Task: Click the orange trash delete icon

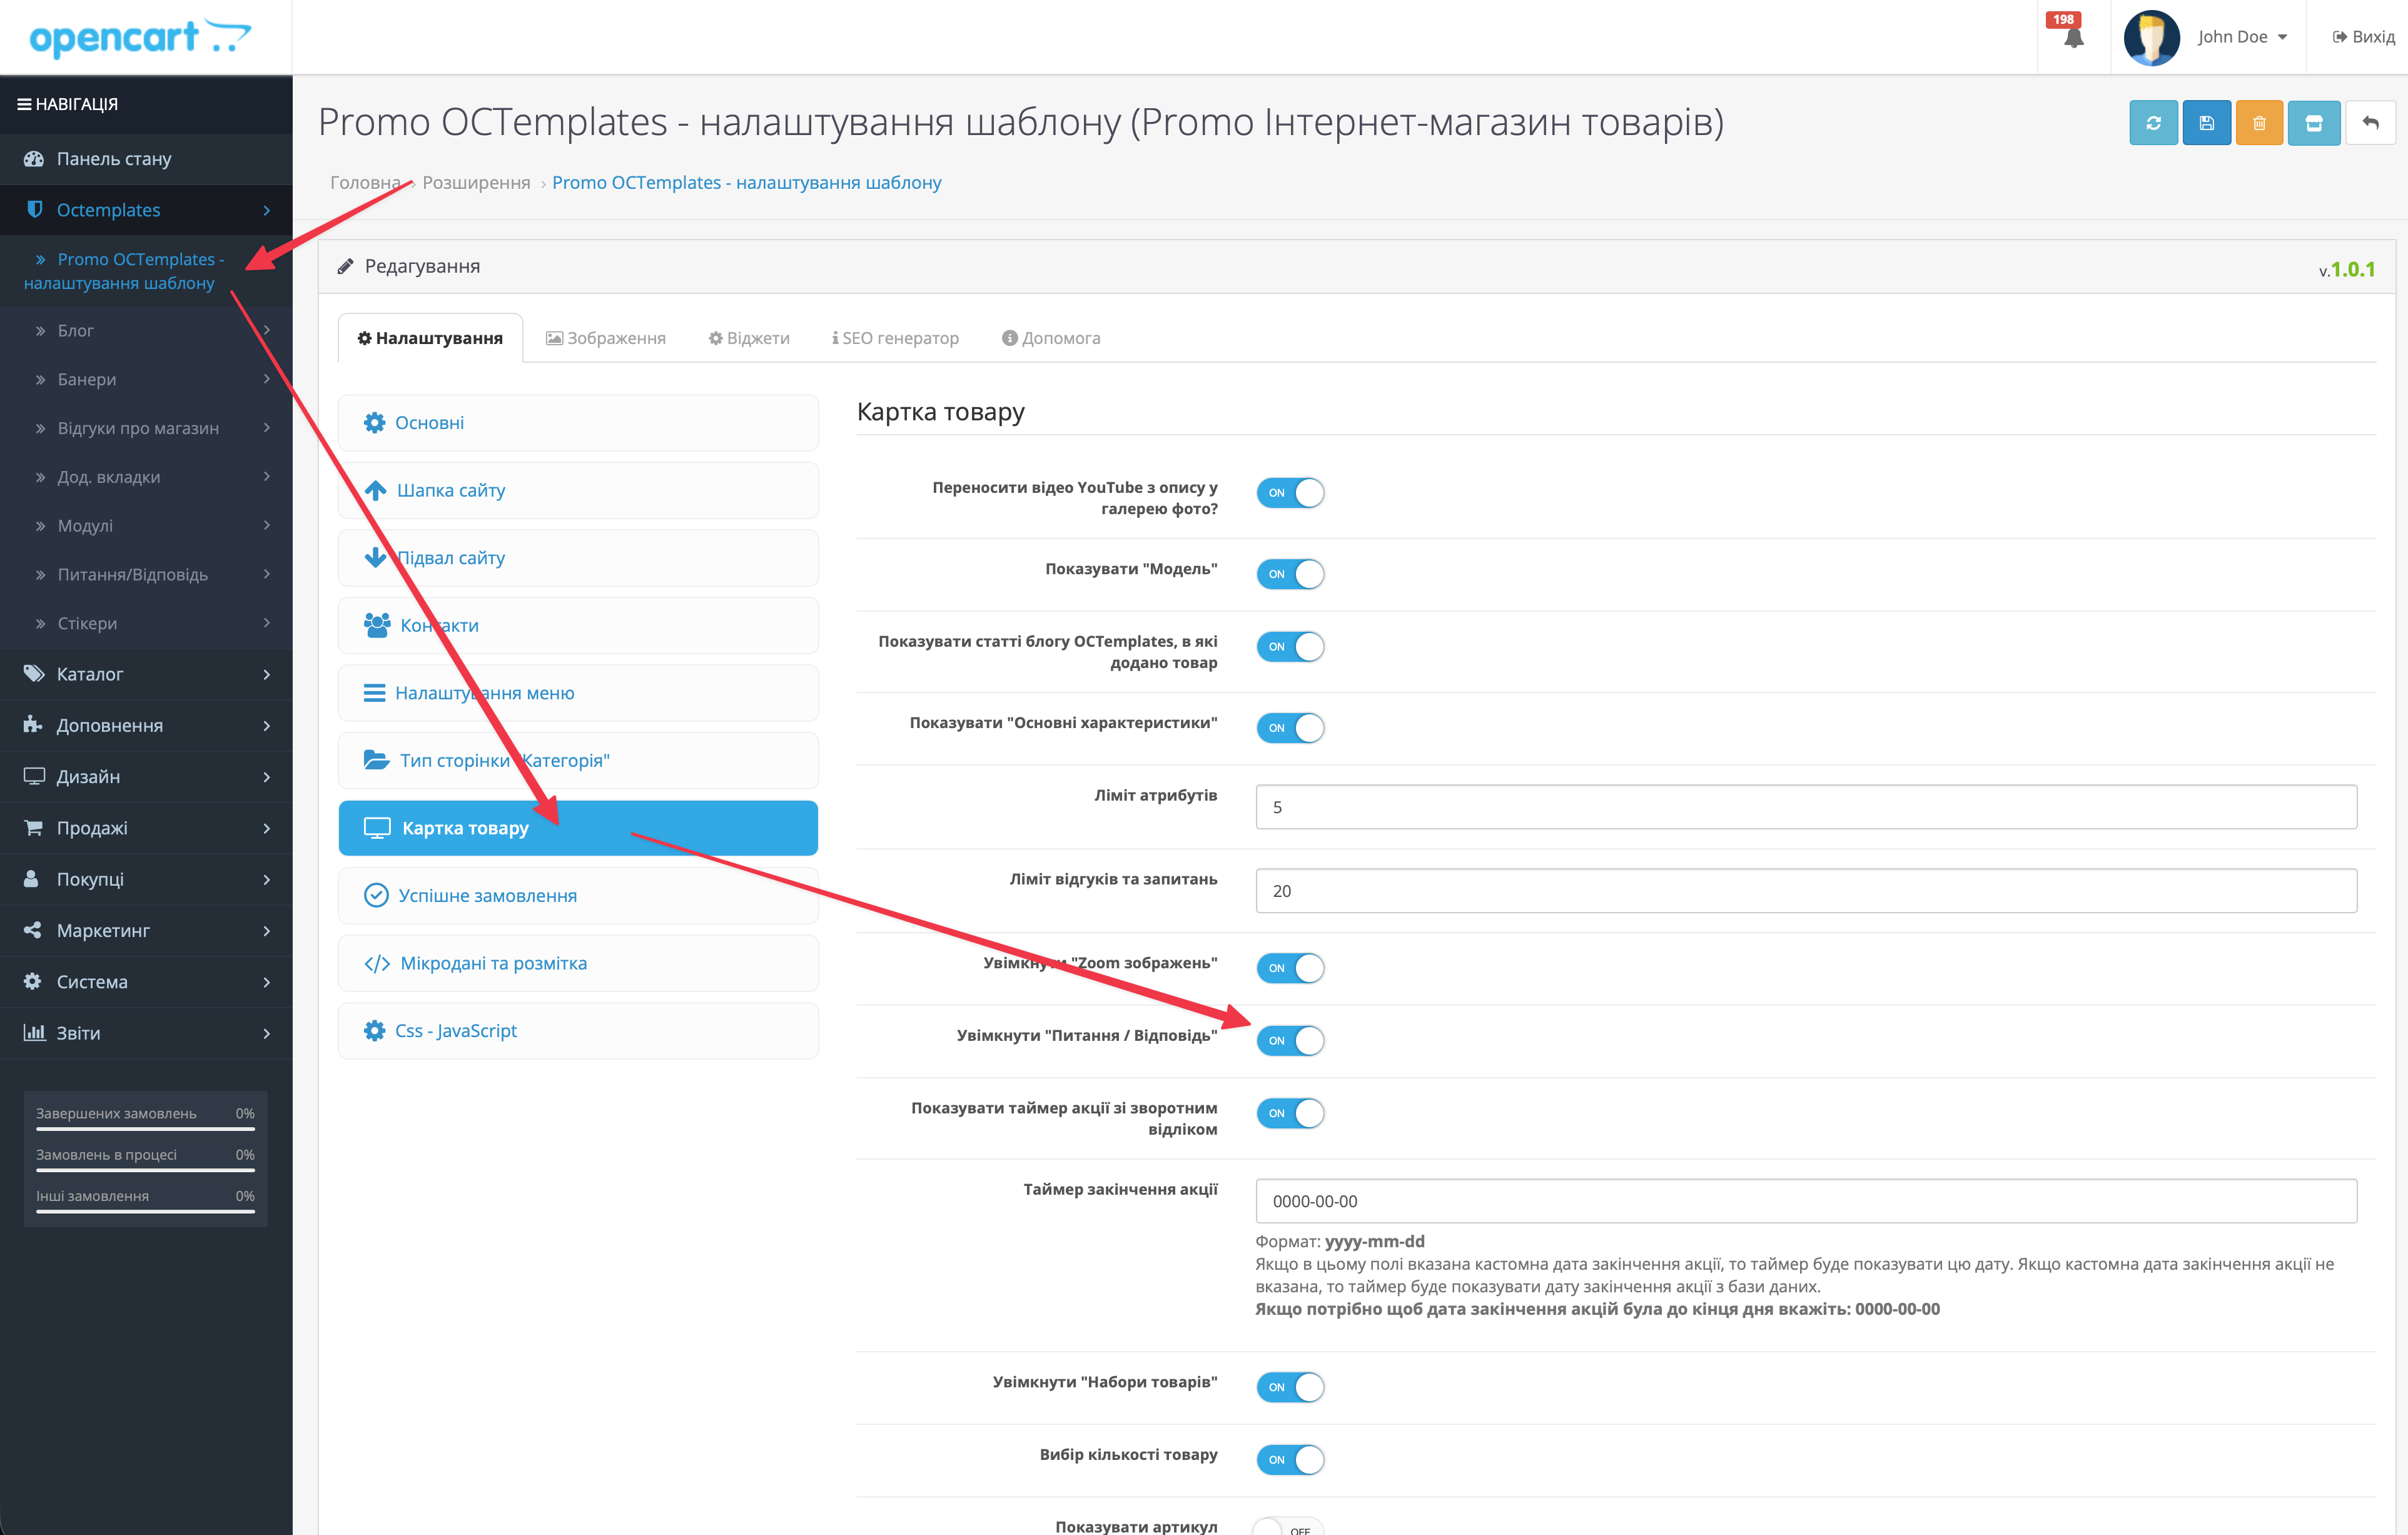Action: point(2258,123)
